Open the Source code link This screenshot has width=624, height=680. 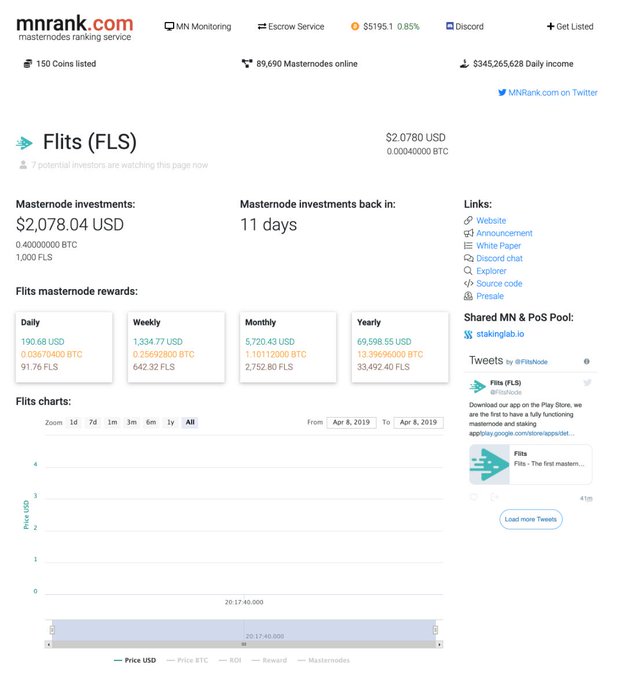[x=499, y=283]
